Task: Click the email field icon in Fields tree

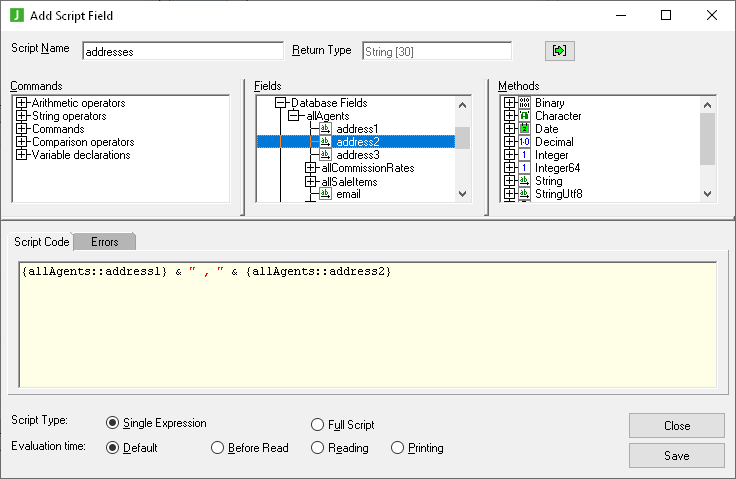Action: (x=325, y=194)
